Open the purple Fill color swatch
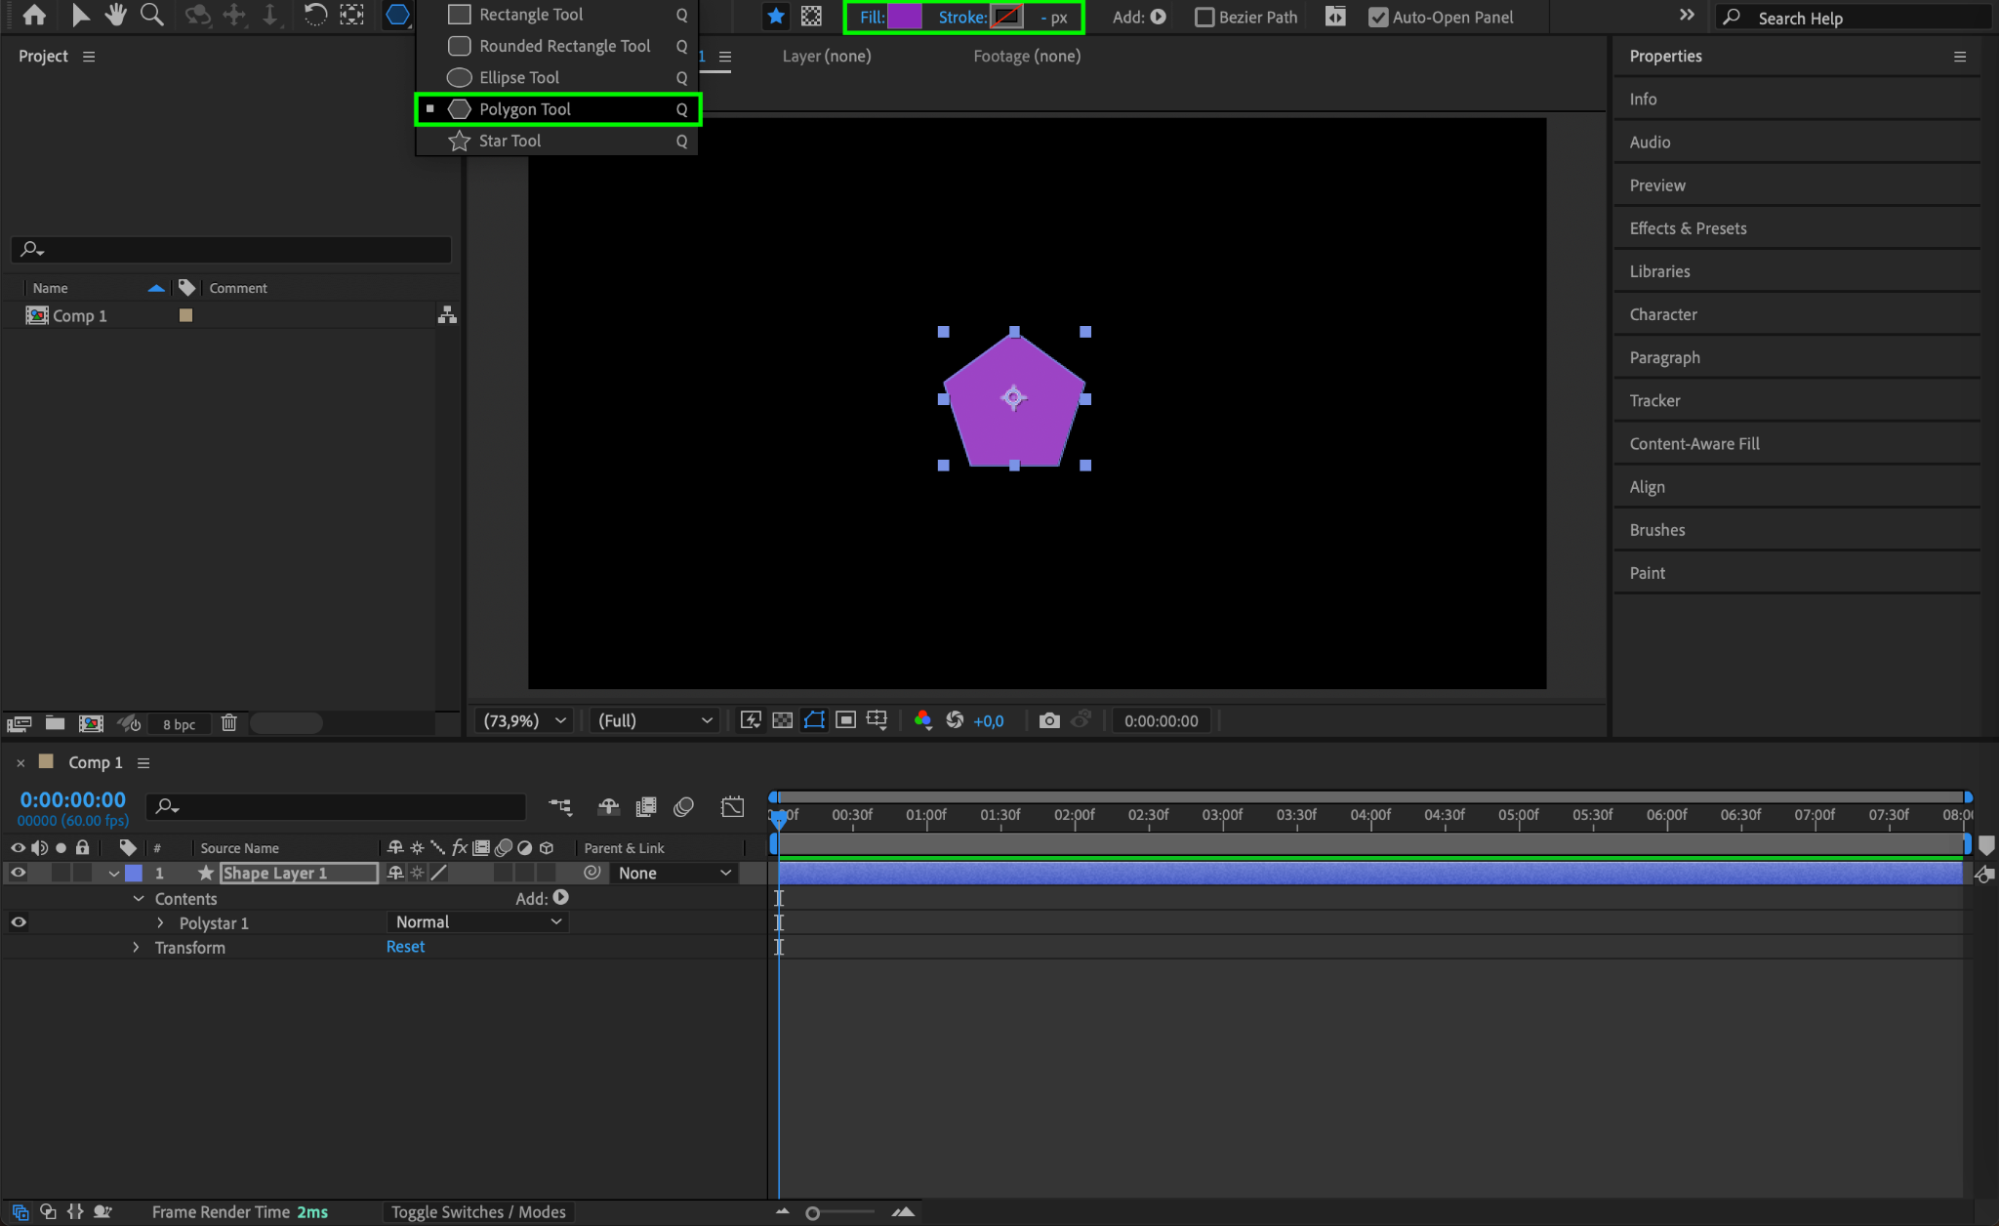Image resolution: width=1999 pixels, height=1226 pixels. pos(904,17)
